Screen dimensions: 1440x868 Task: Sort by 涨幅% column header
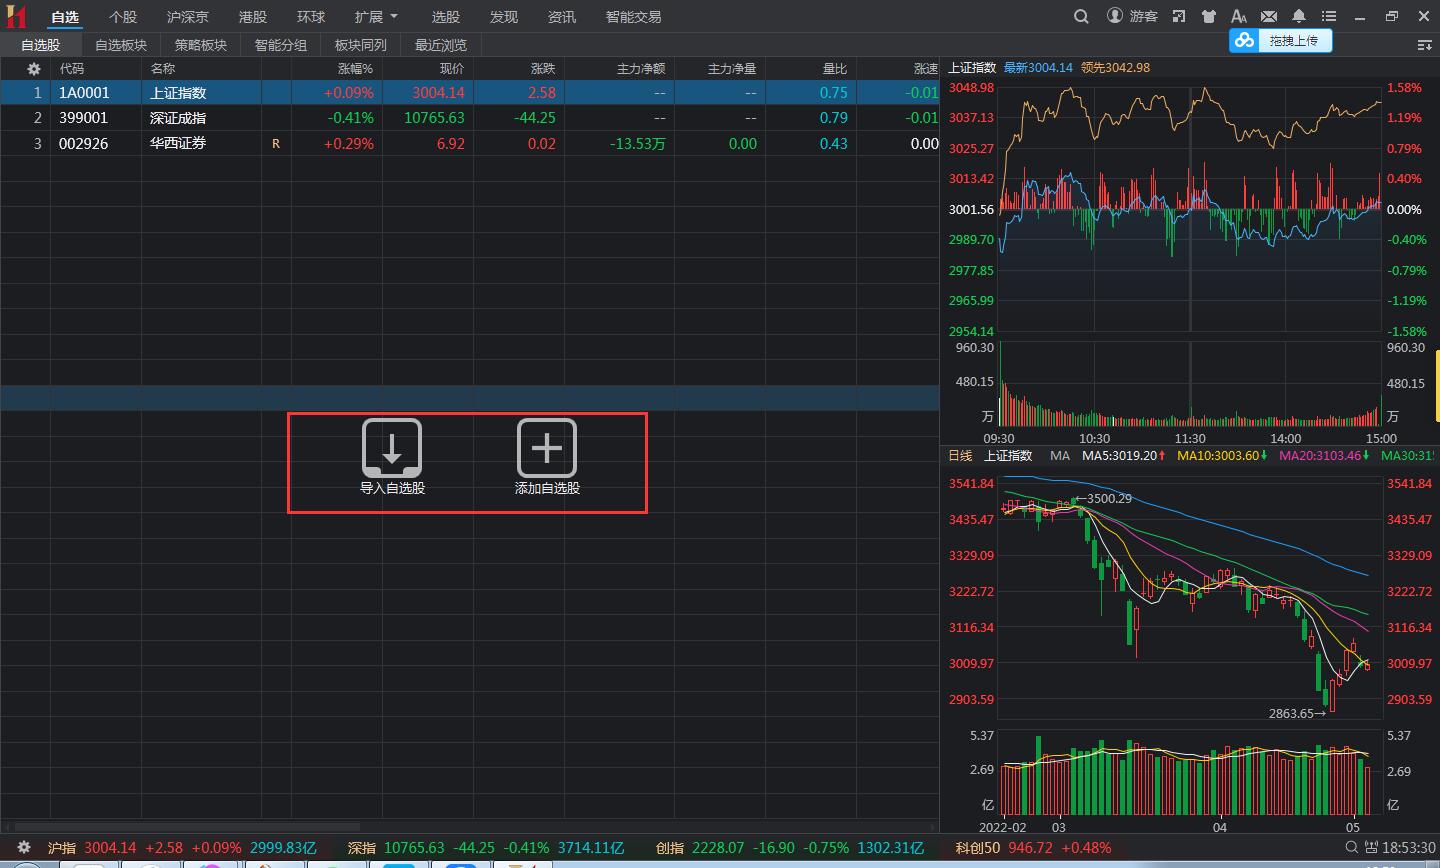355,69
